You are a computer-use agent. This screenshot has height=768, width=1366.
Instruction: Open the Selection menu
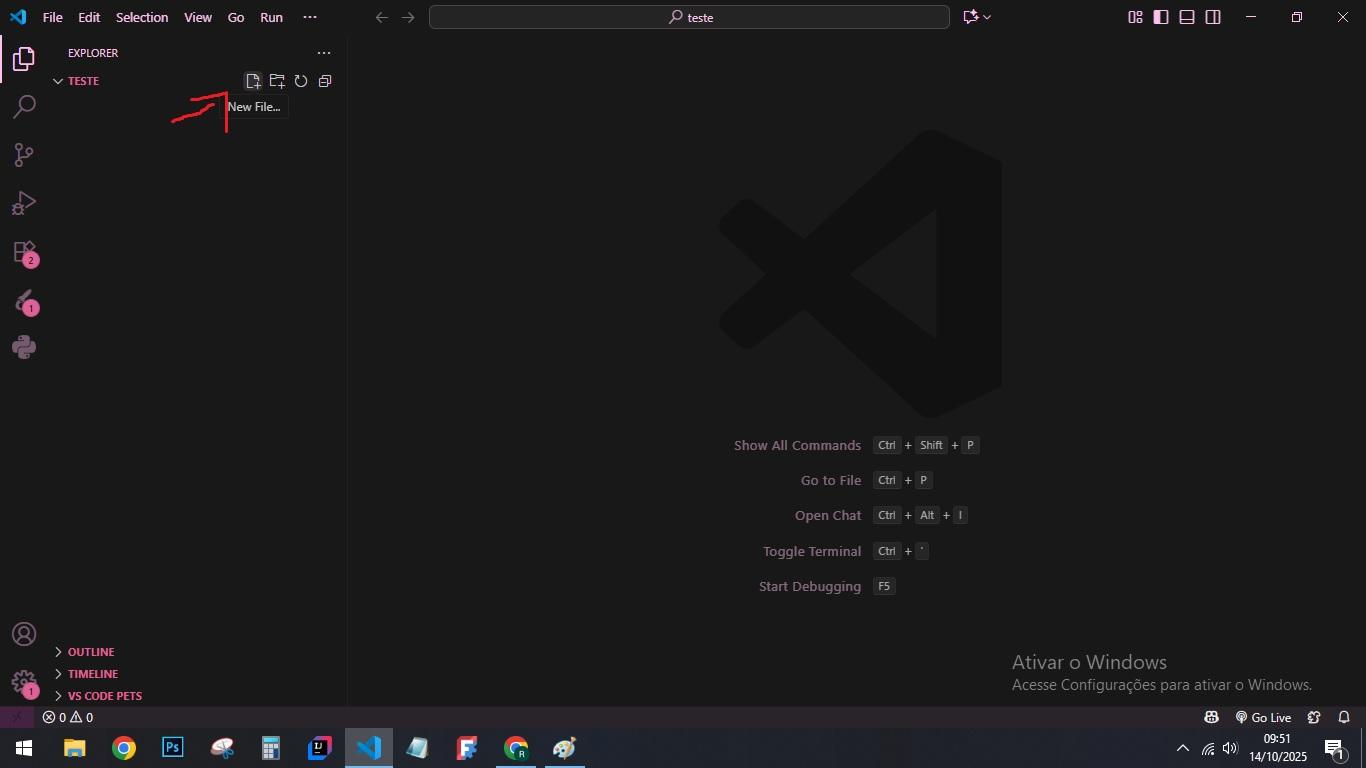142,17
